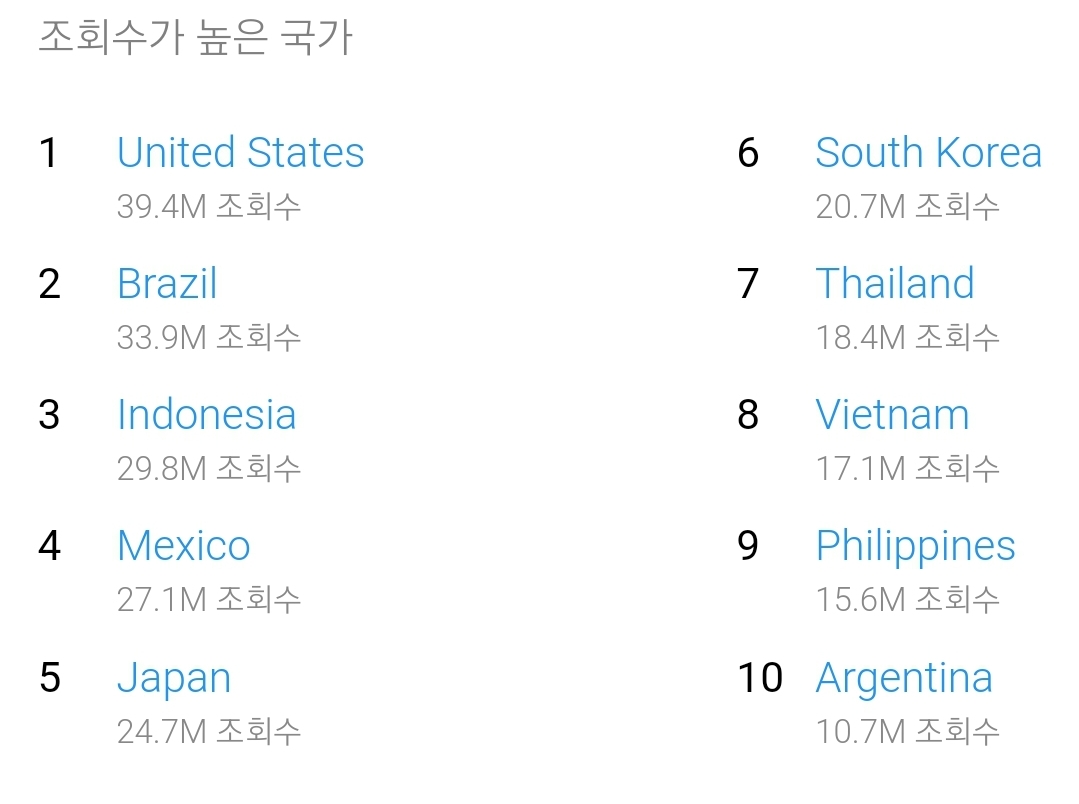Click the 10.7M 조회수 text under Argentina
Viewport: 1079px width, 804px height.
click(907, 731)
